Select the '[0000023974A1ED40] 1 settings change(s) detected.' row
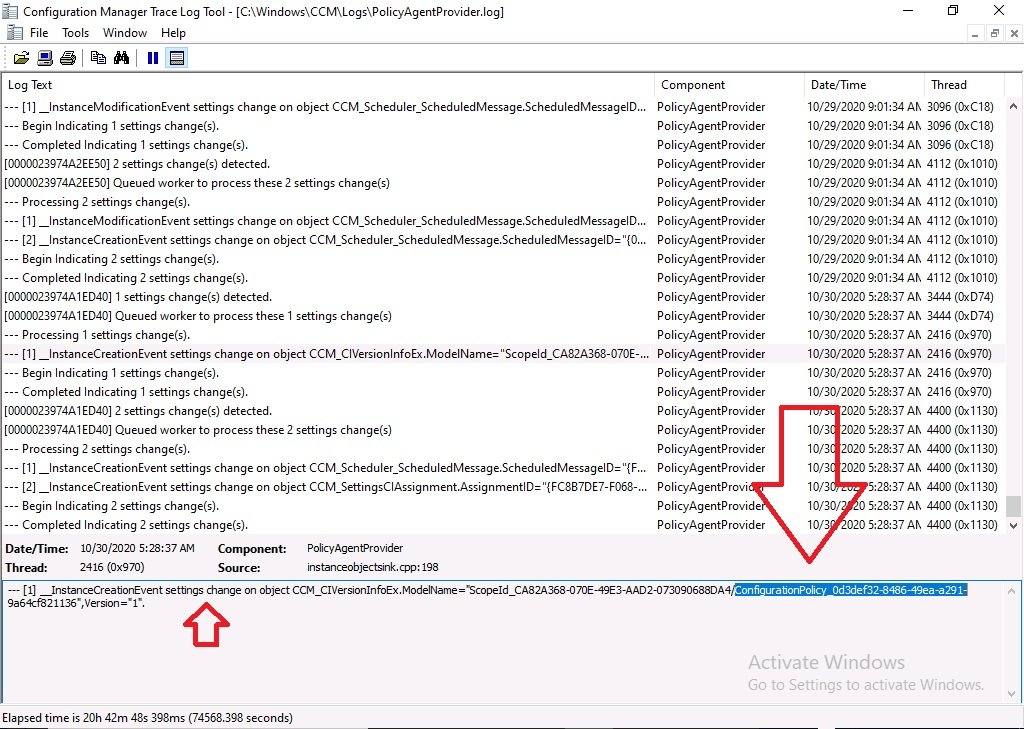 tap(503, 297)
